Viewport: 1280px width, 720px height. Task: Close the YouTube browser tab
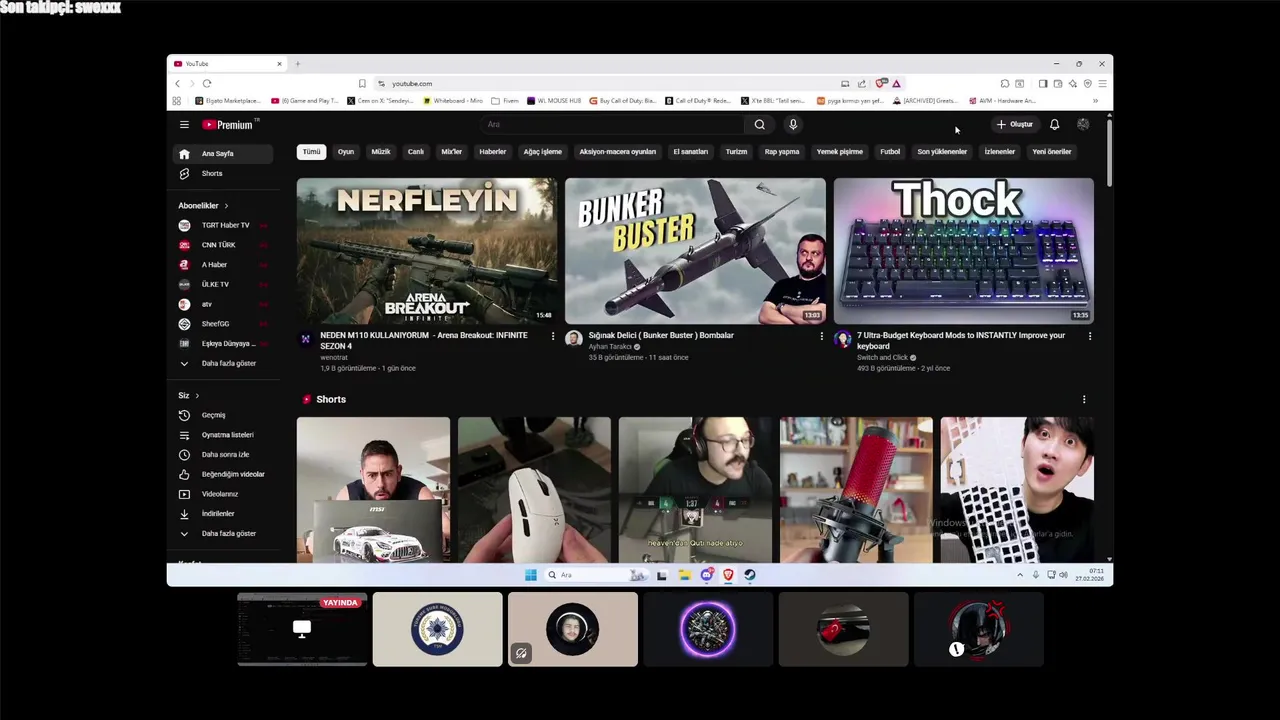coord(279,64)
